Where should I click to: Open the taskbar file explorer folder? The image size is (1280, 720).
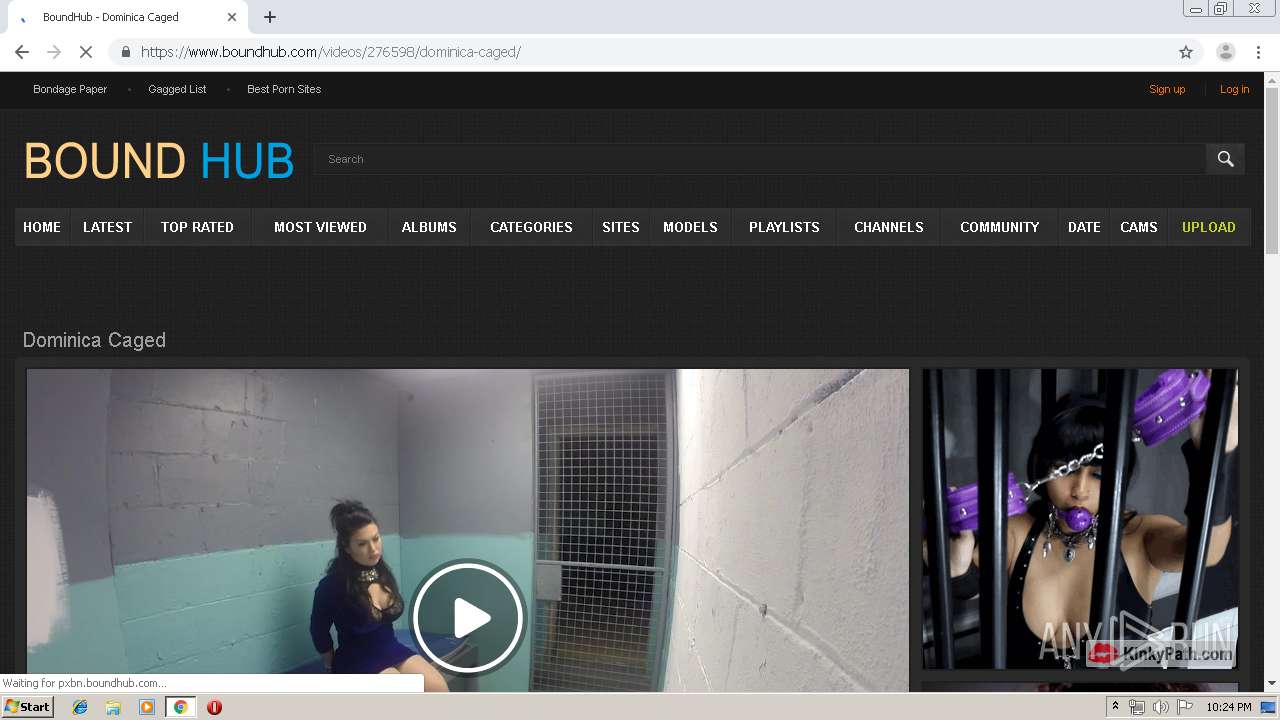tap(113, 707)
